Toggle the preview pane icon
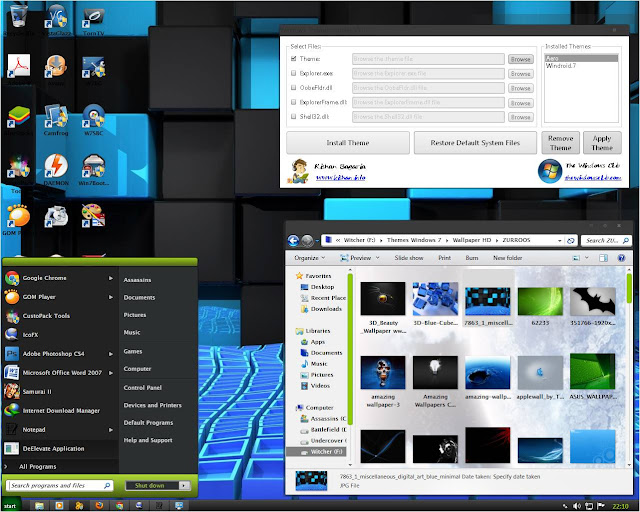Viewport: 640px width, 512px height. tap(603, 258)
